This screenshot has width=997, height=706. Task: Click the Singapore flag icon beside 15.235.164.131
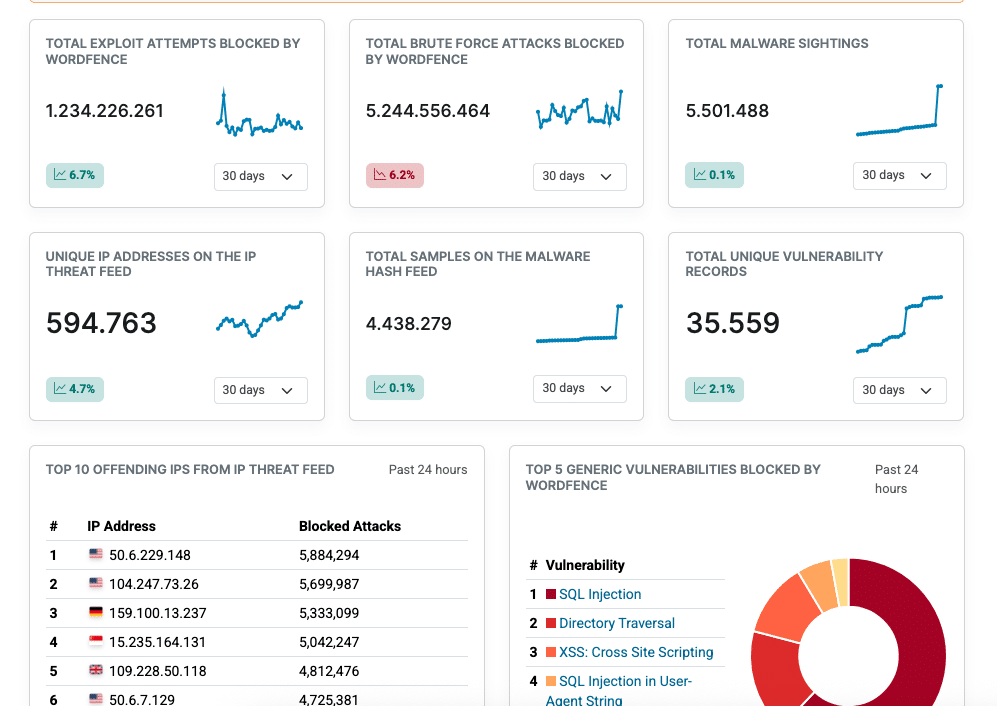(96, 642)
